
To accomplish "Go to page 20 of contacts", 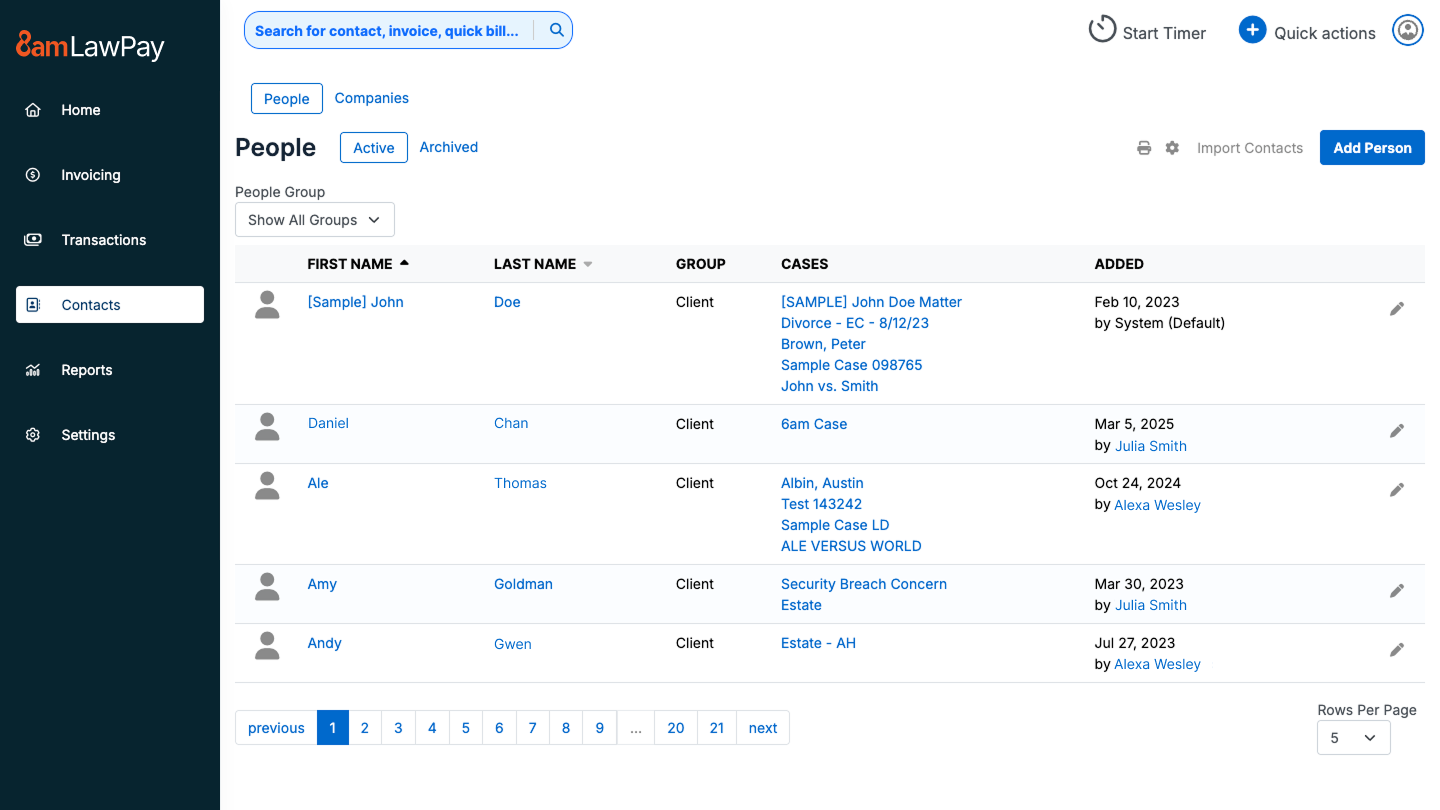I will point(675,727).
